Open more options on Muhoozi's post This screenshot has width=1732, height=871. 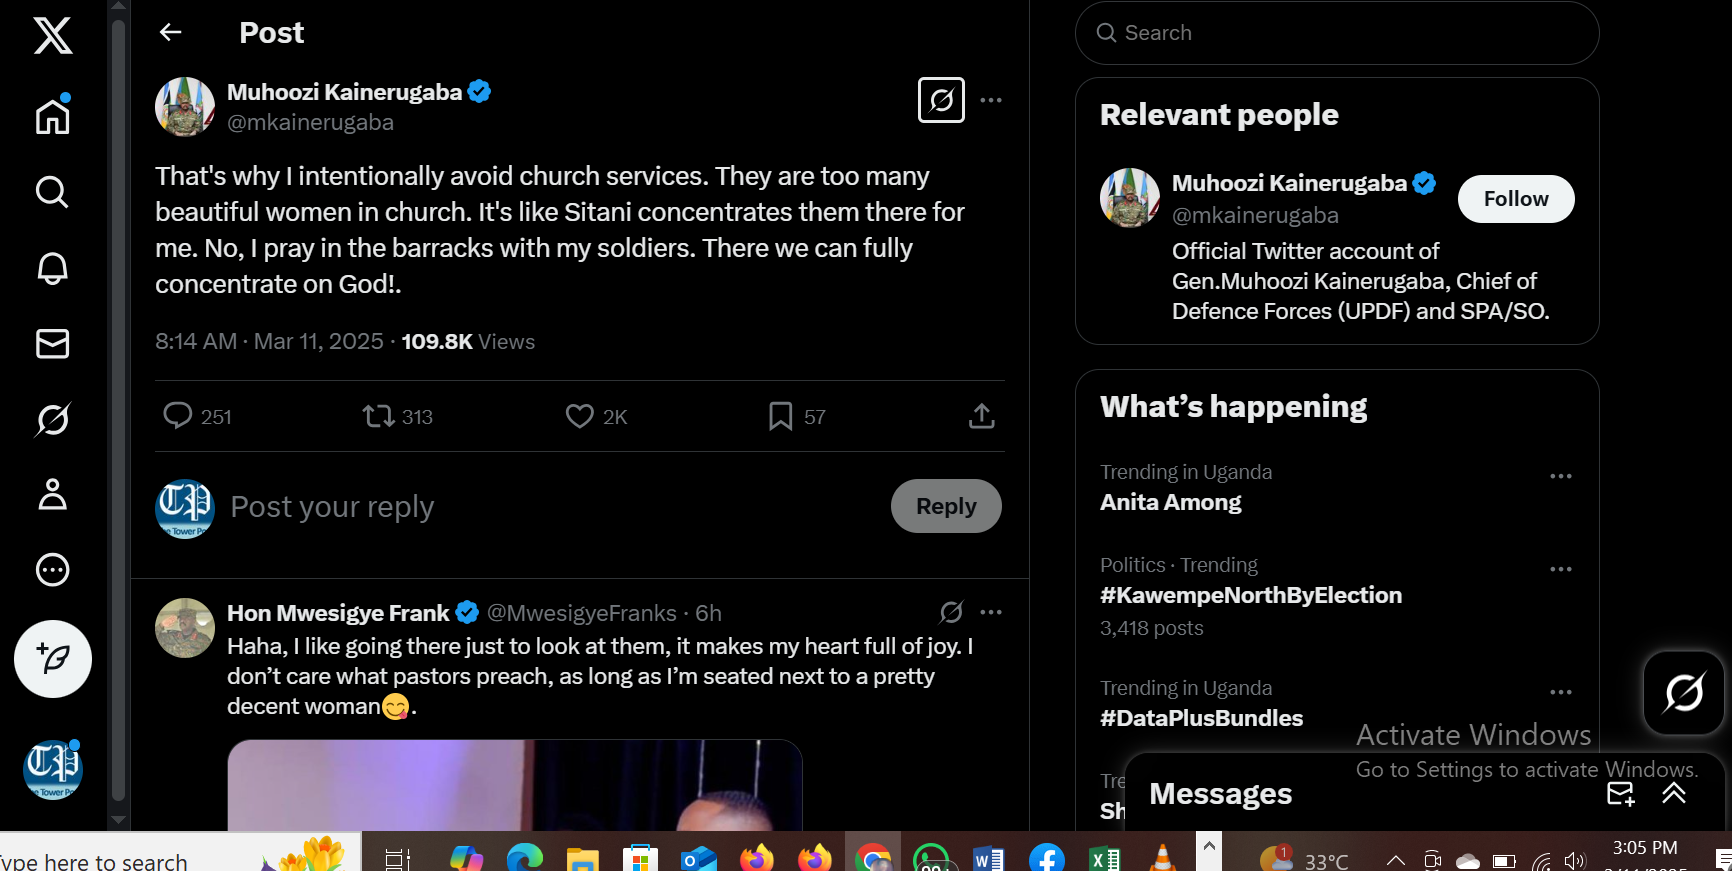point(991,100)
